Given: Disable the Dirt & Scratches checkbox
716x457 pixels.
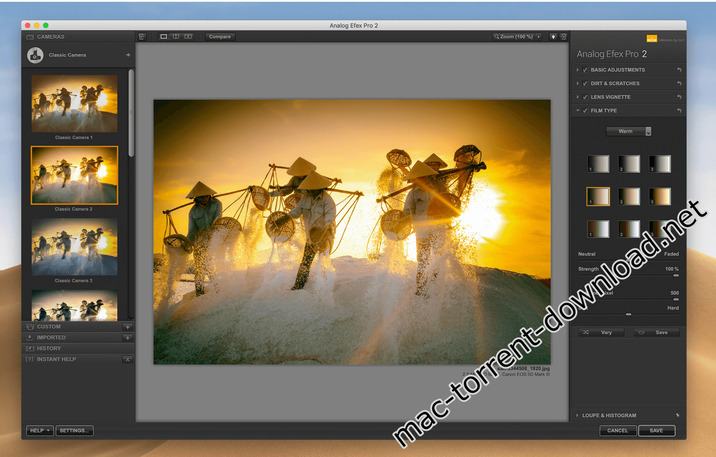Looking at the screenshot, I should (586, 83).
